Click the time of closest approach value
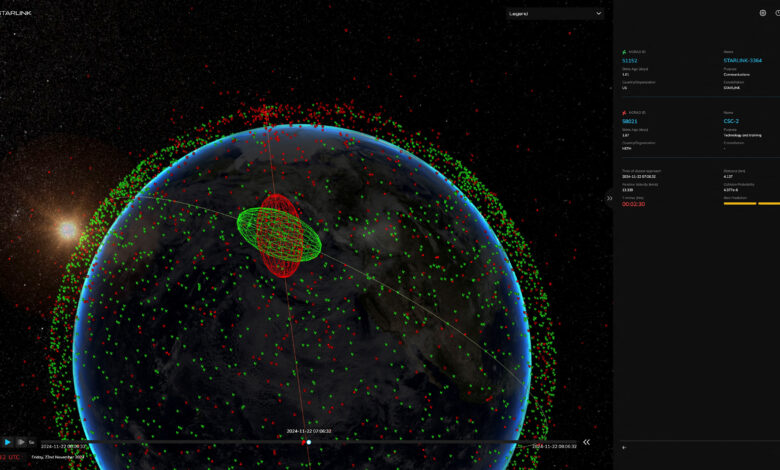This screenshot has height=470, width=780. point(639,177)
